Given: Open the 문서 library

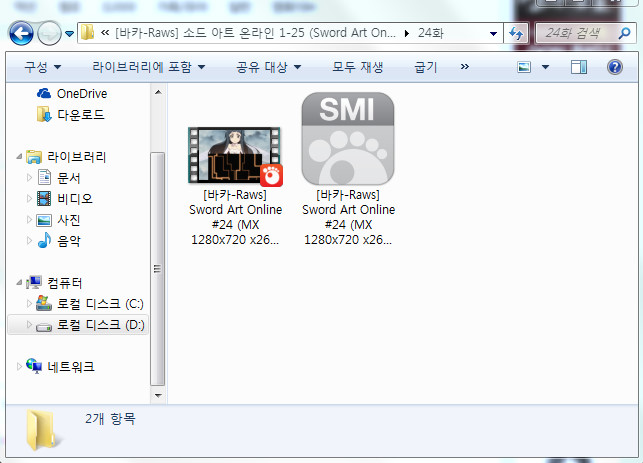Looking at the screenshot, I should click(68, 178).
